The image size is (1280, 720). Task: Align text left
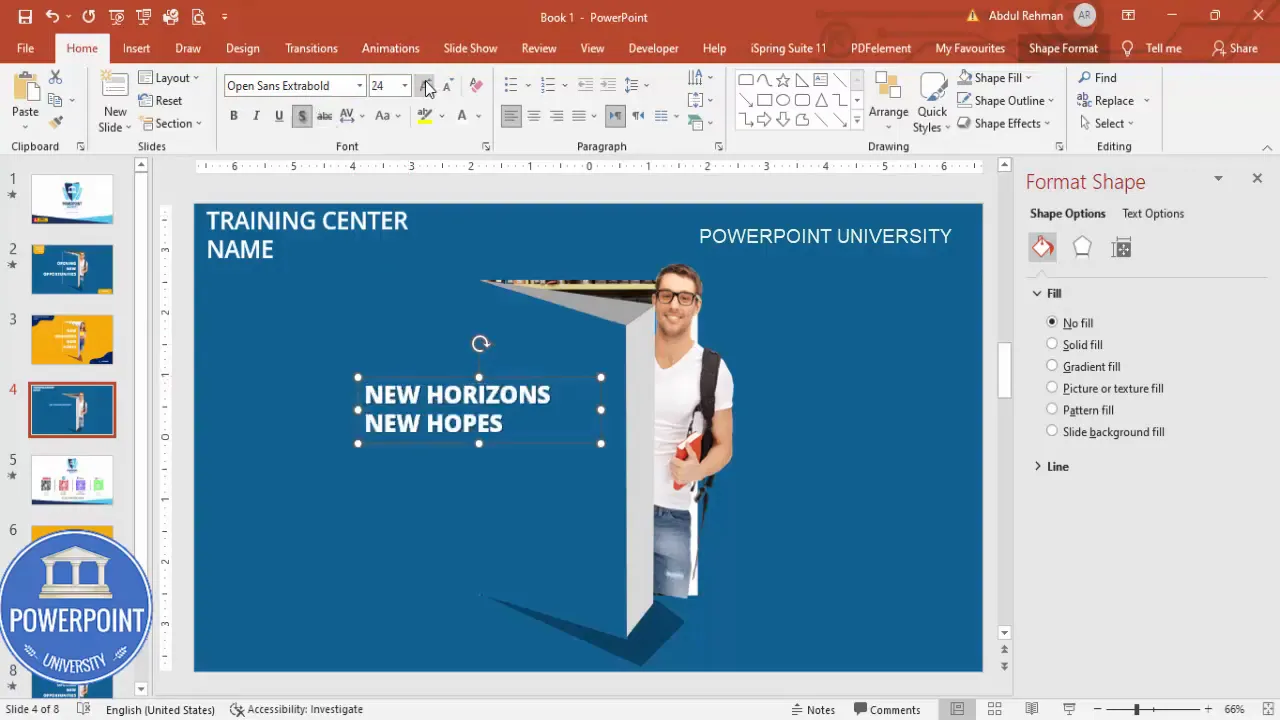click(x=511, y=116)
